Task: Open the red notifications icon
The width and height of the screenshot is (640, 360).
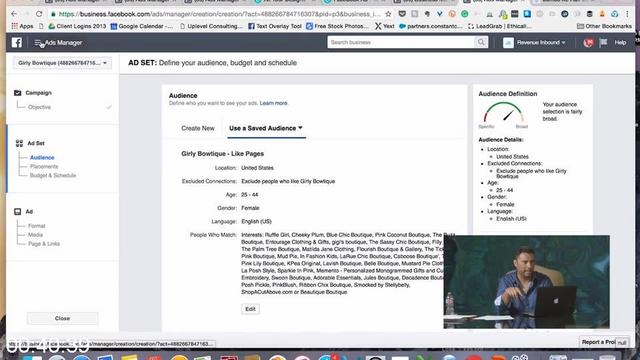Action: tap(588, 42)
